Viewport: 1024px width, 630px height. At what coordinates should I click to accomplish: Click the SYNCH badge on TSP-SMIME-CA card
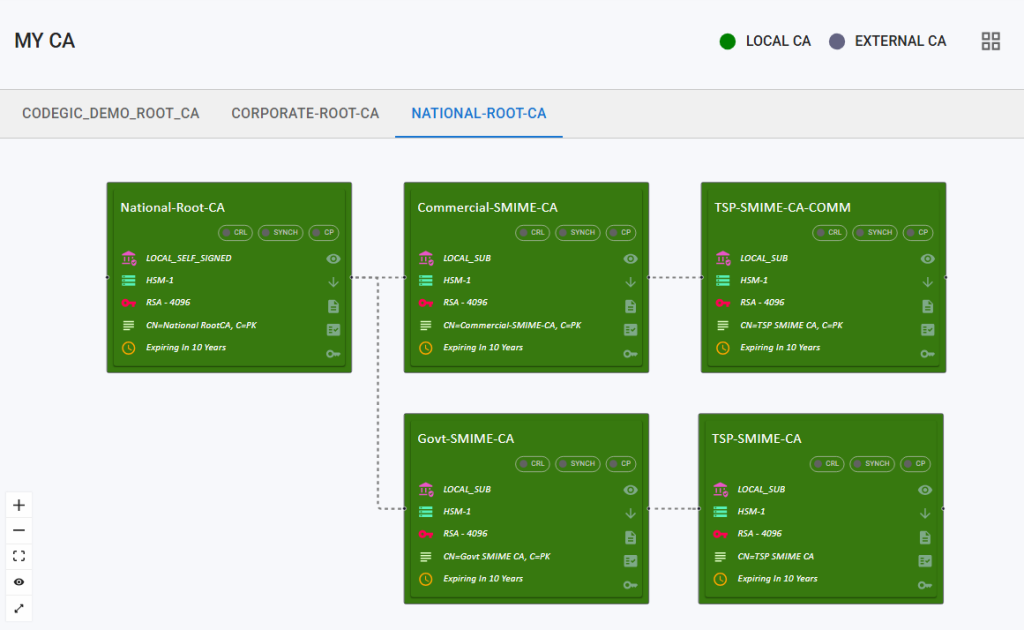tap(872, 464)
